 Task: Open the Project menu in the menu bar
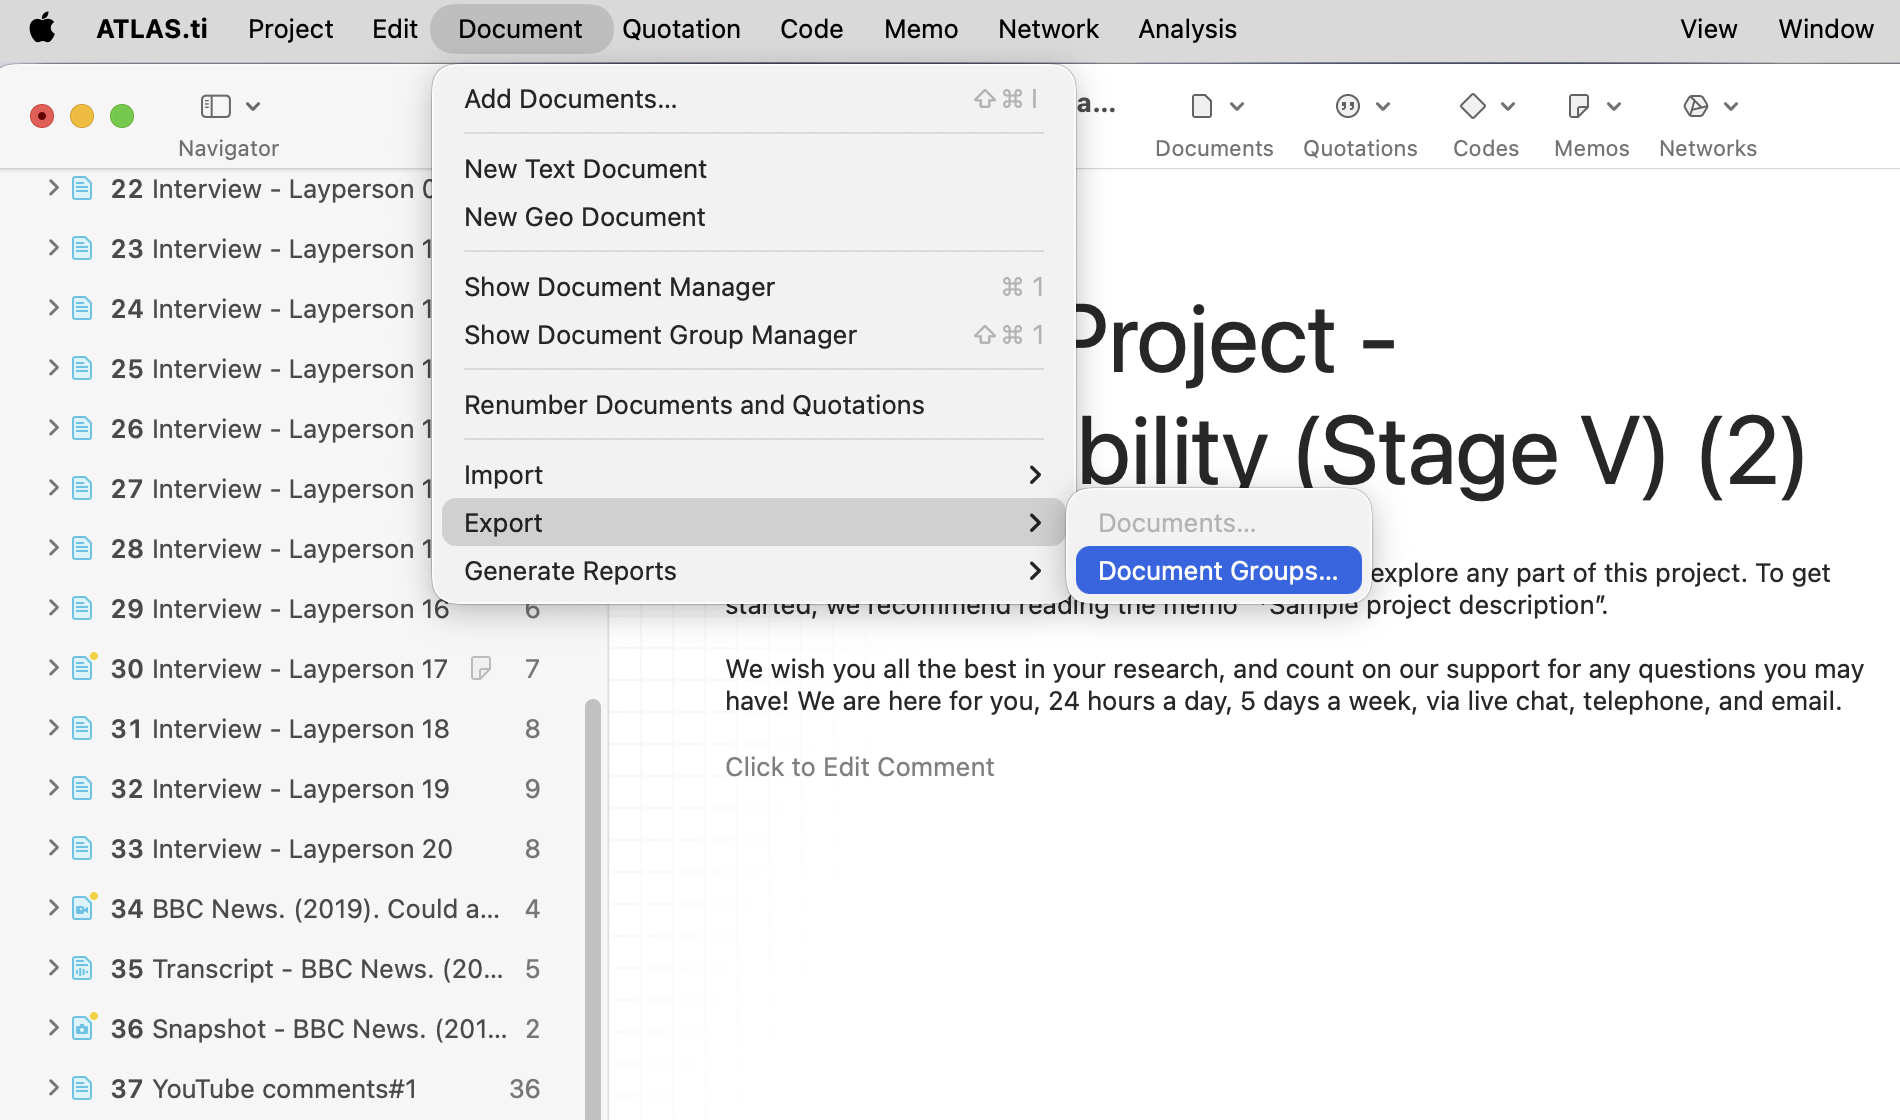[x=290, y=28]
